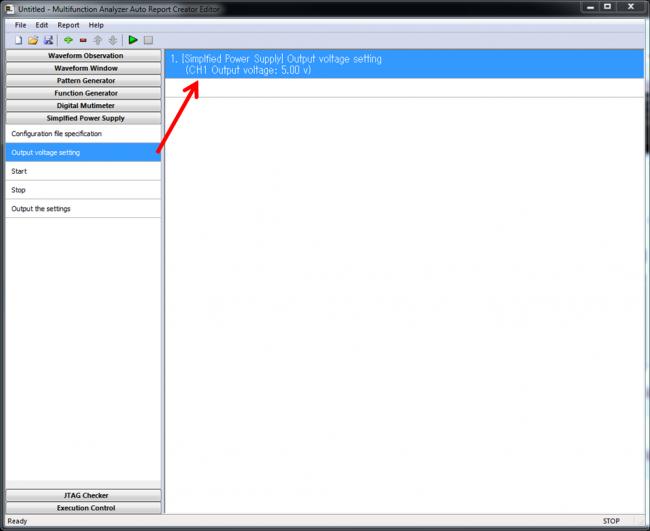The width and height of the screenshot is (650, 531).
Task: Select the Stop command item
Action: coord(83,190)
